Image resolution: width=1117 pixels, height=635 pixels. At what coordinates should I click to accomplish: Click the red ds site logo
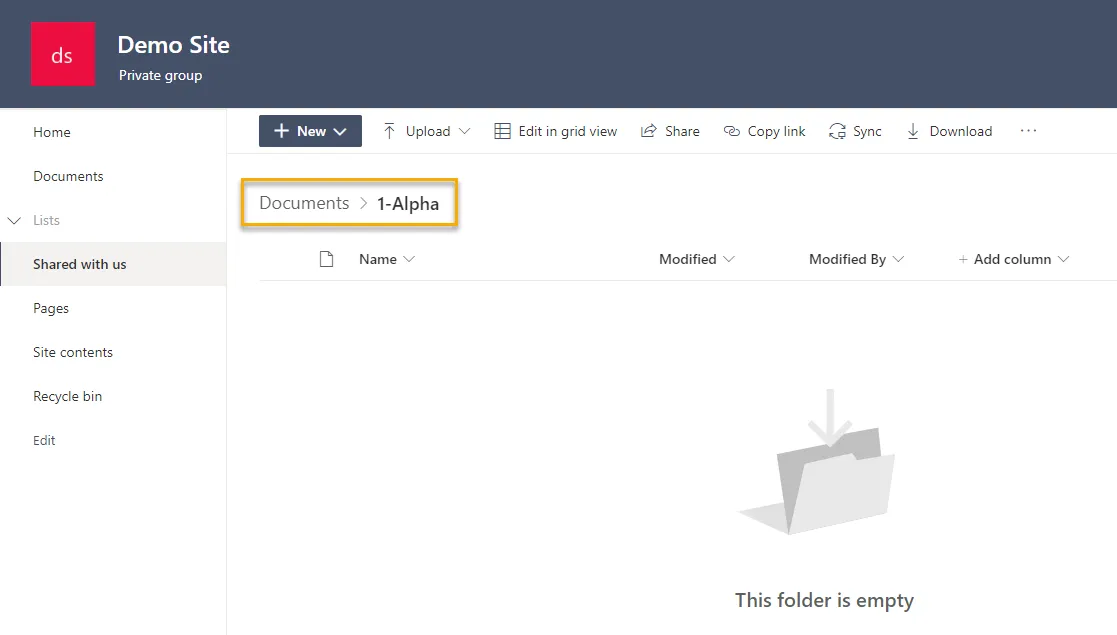63,54
